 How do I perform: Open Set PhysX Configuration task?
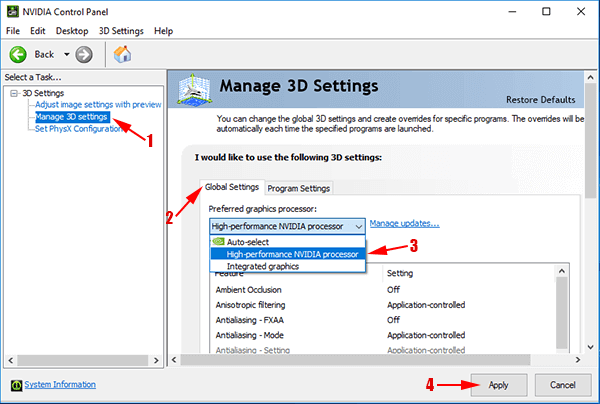[x=79, y=129]
